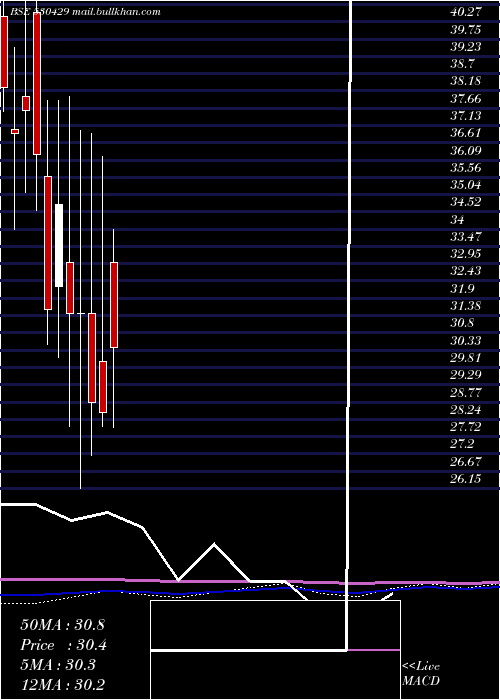
Task: Click the 5MA : 30.3 readout
Action: (58, 665)
